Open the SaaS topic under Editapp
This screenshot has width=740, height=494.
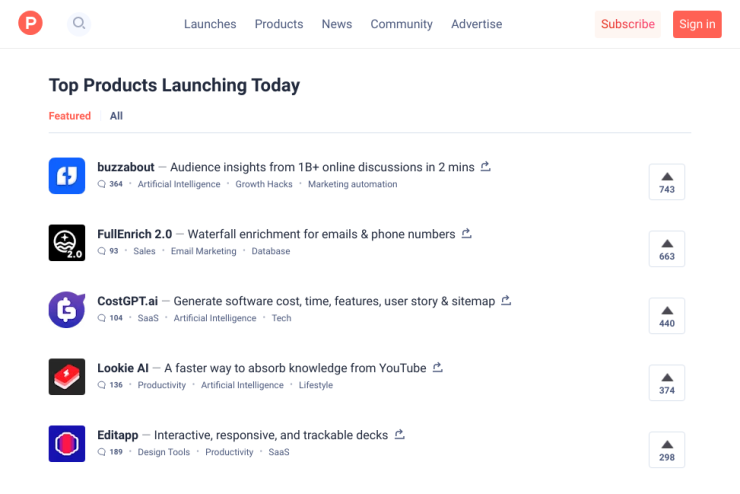279,452
